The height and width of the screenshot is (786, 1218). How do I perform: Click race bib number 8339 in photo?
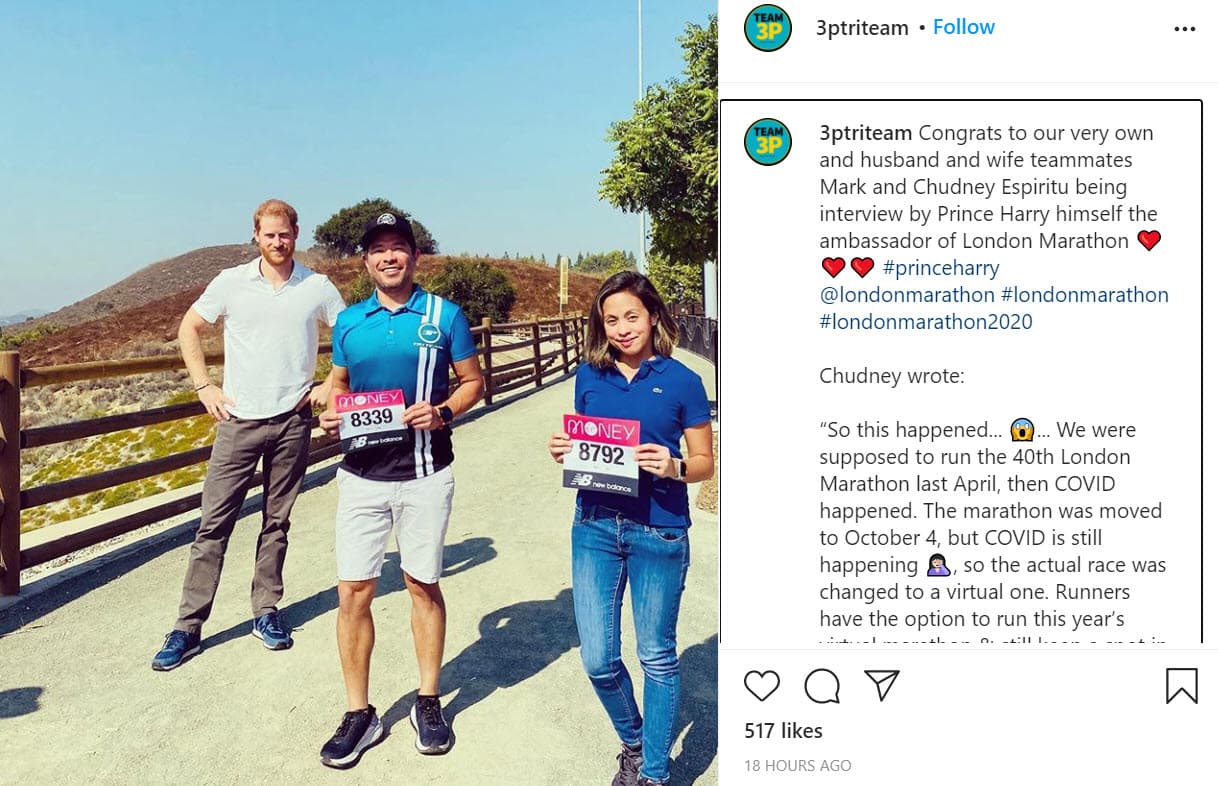370,418
